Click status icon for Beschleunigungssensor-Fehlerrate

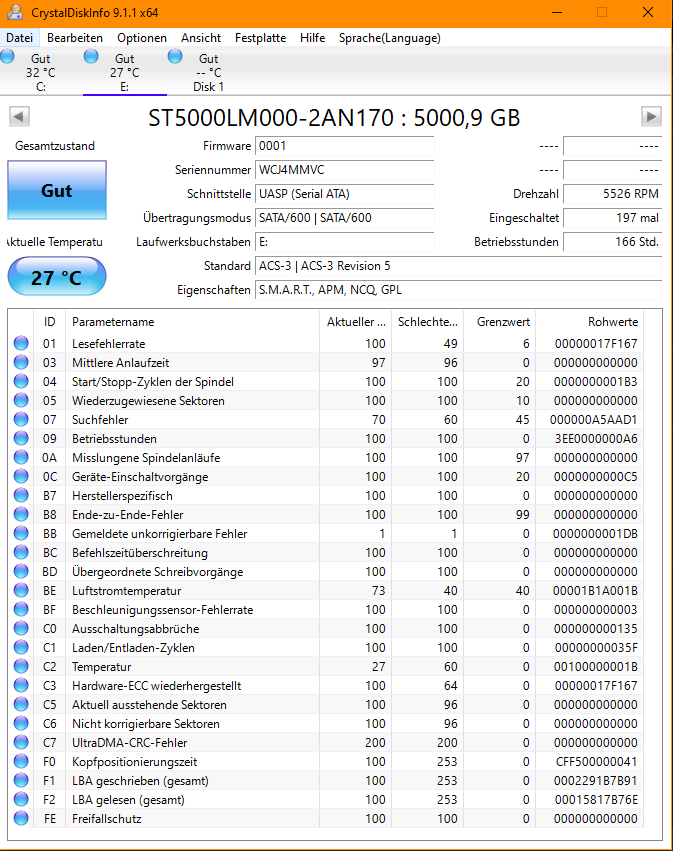[21, 609]
